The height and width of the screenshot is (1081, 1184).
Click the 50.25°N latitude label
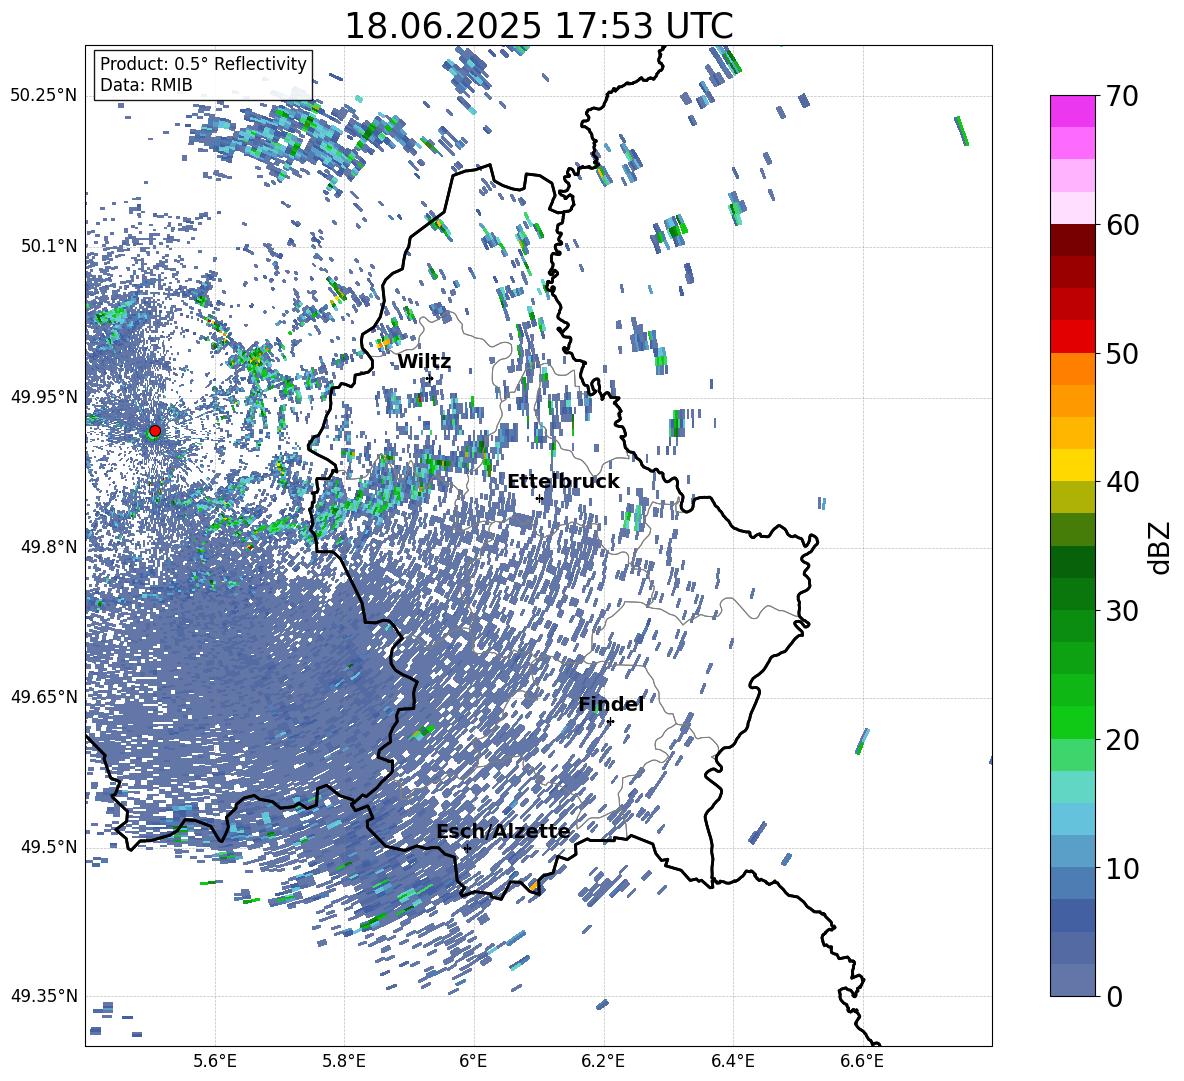pos(44,96)
